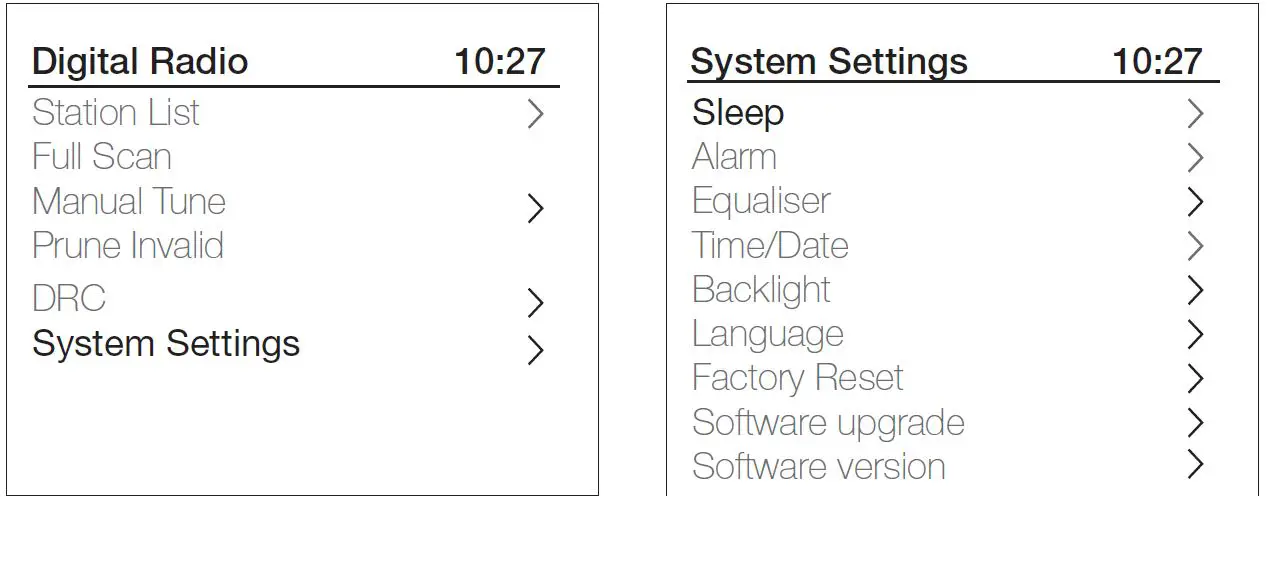Image resolution: width=1267 pixels, height=581 pixels.
Task: Select System Settings in Digital Radio menu
Action: (x=166, y=344)
